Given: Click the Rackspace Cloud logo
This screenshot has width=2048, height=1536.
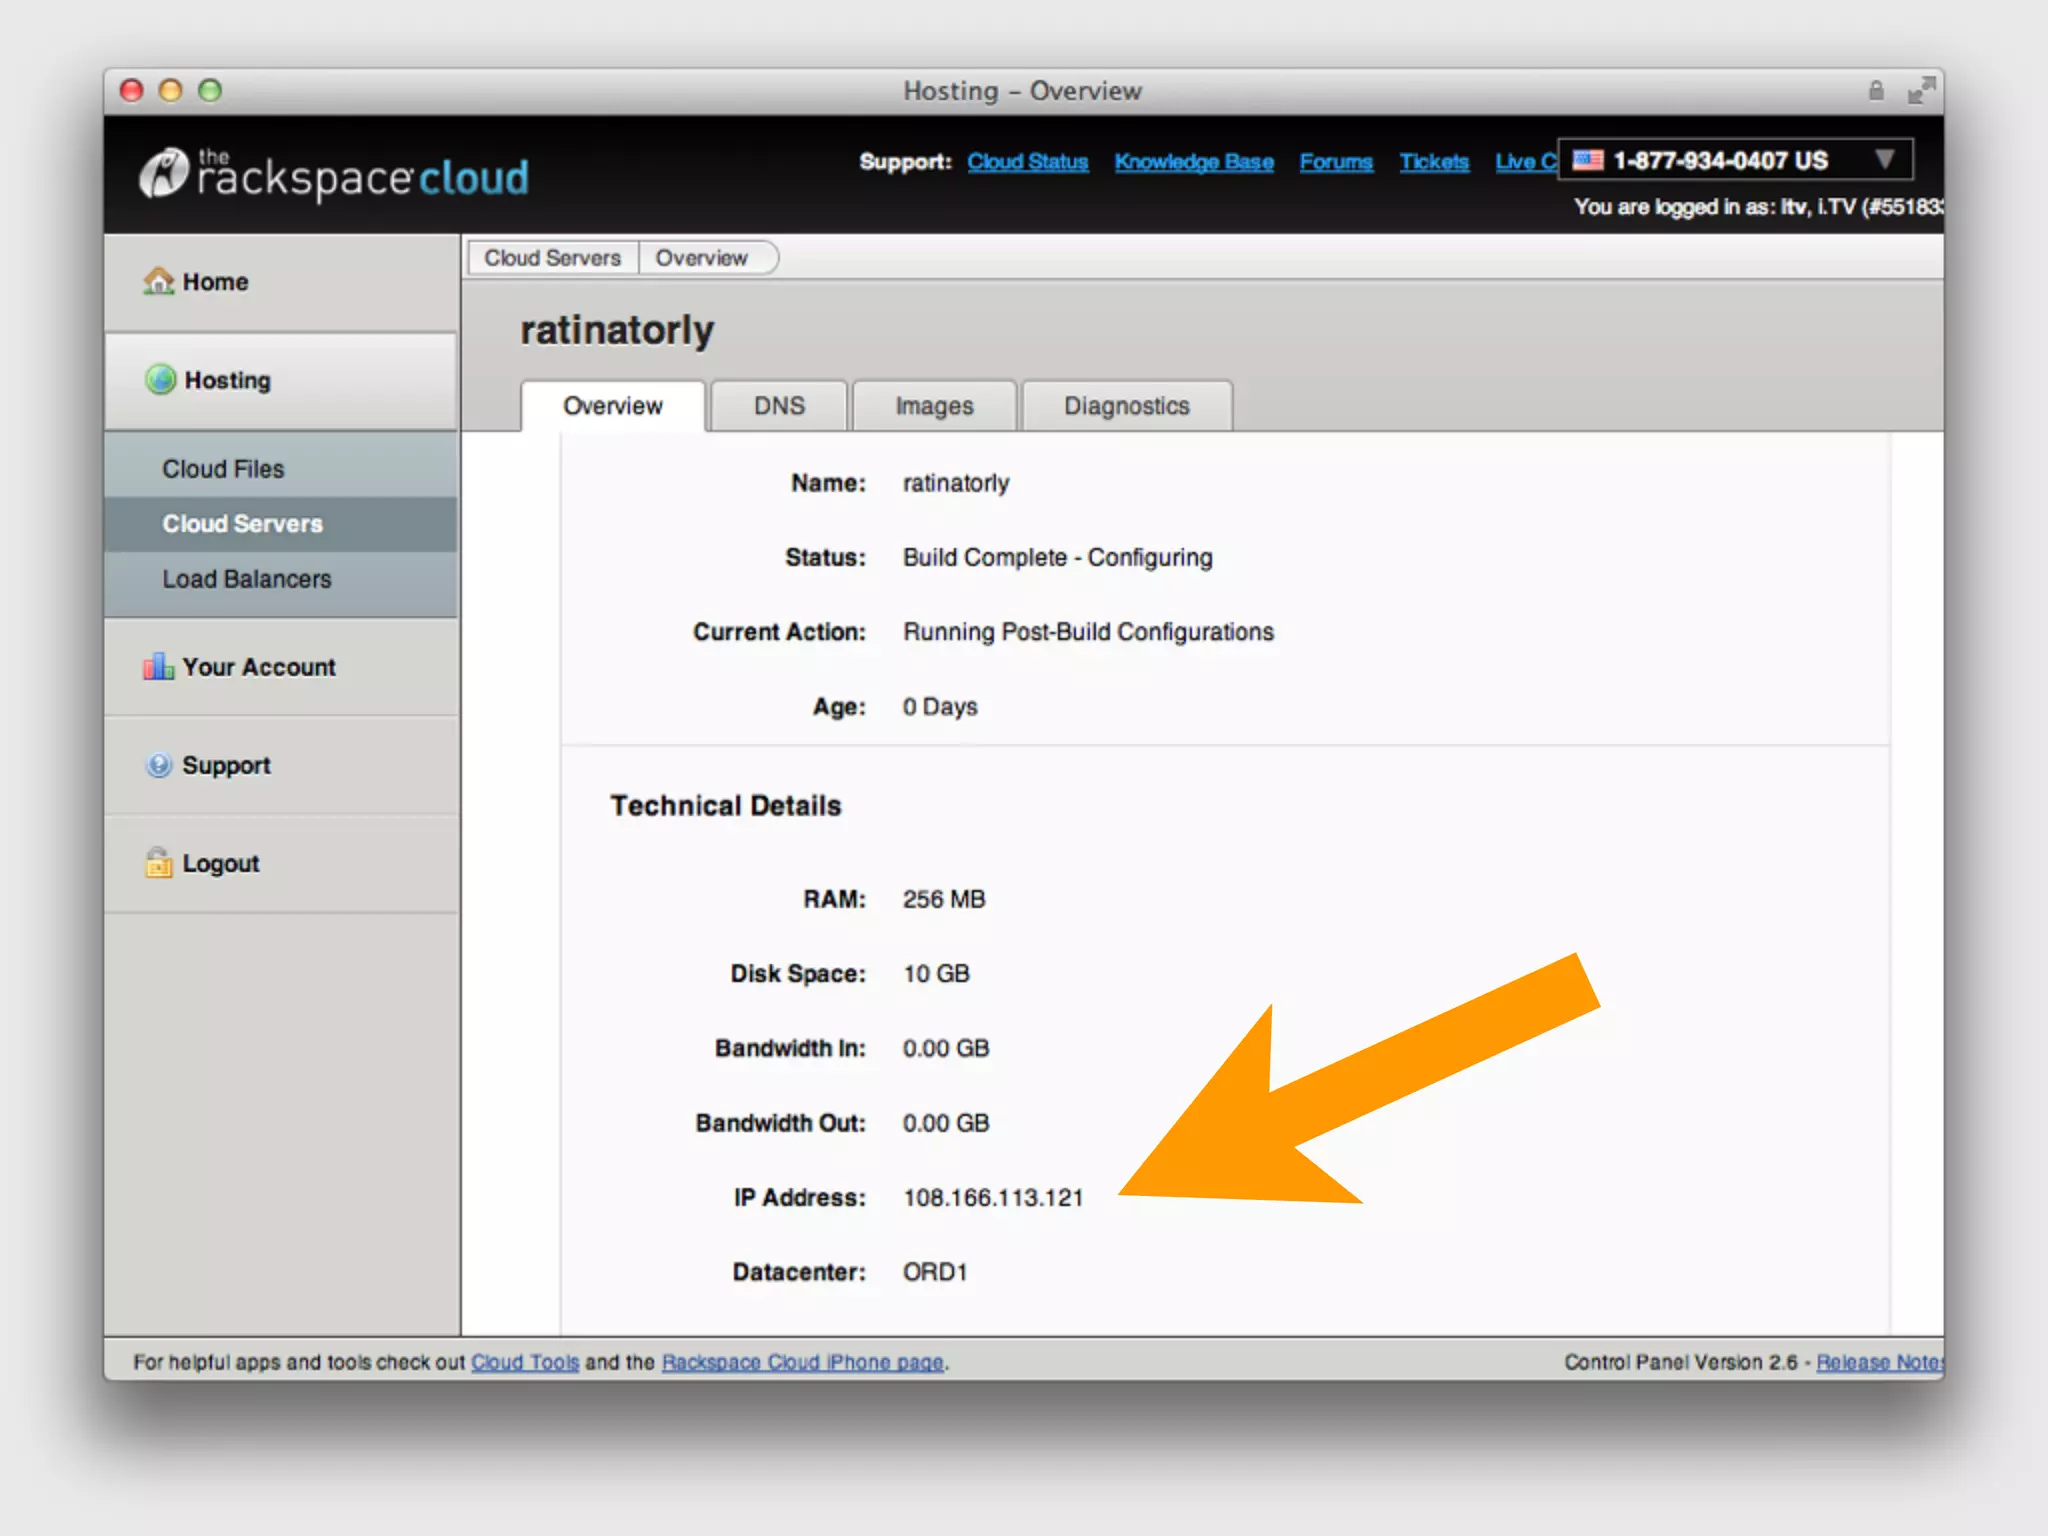Looking at the screenshot, I should coord(334,175).
